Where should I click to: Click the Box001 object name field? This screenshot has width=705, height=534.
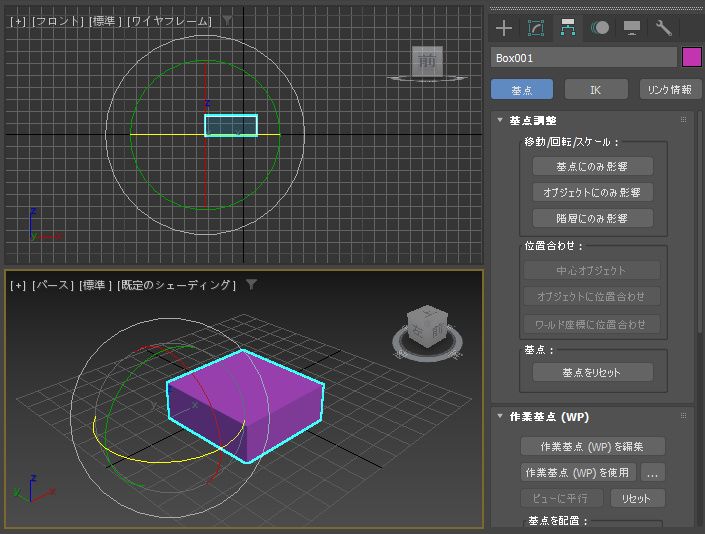click(584, 58)
